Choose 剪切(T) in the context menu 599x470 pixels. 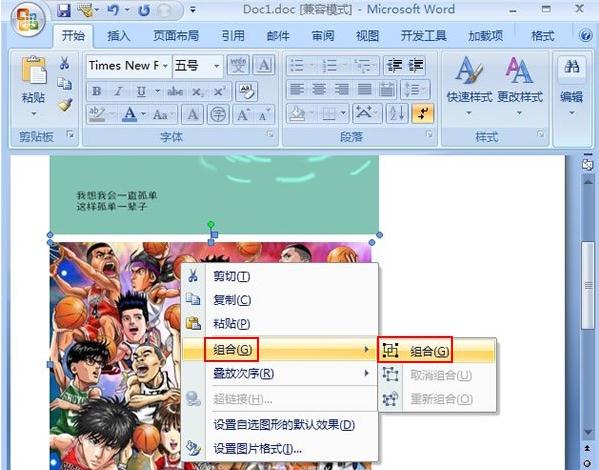(x=280, y=276)
